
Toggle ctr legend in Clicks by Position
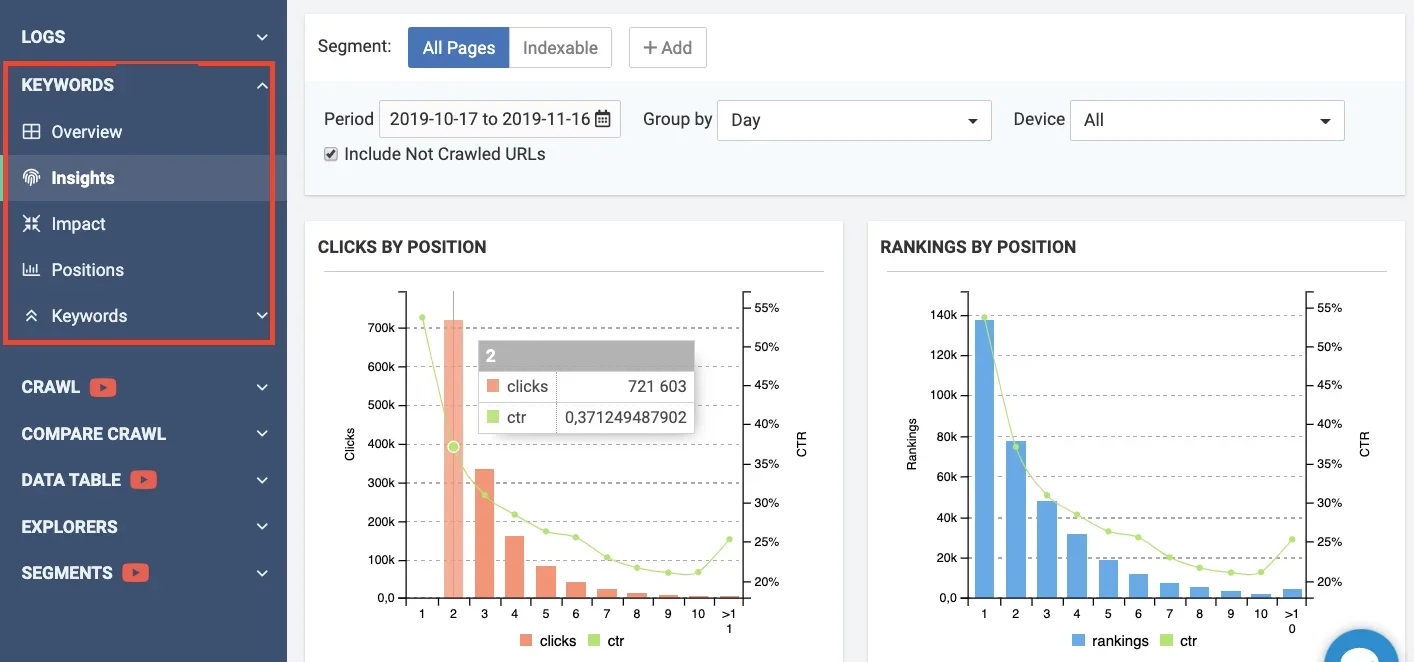605,640
